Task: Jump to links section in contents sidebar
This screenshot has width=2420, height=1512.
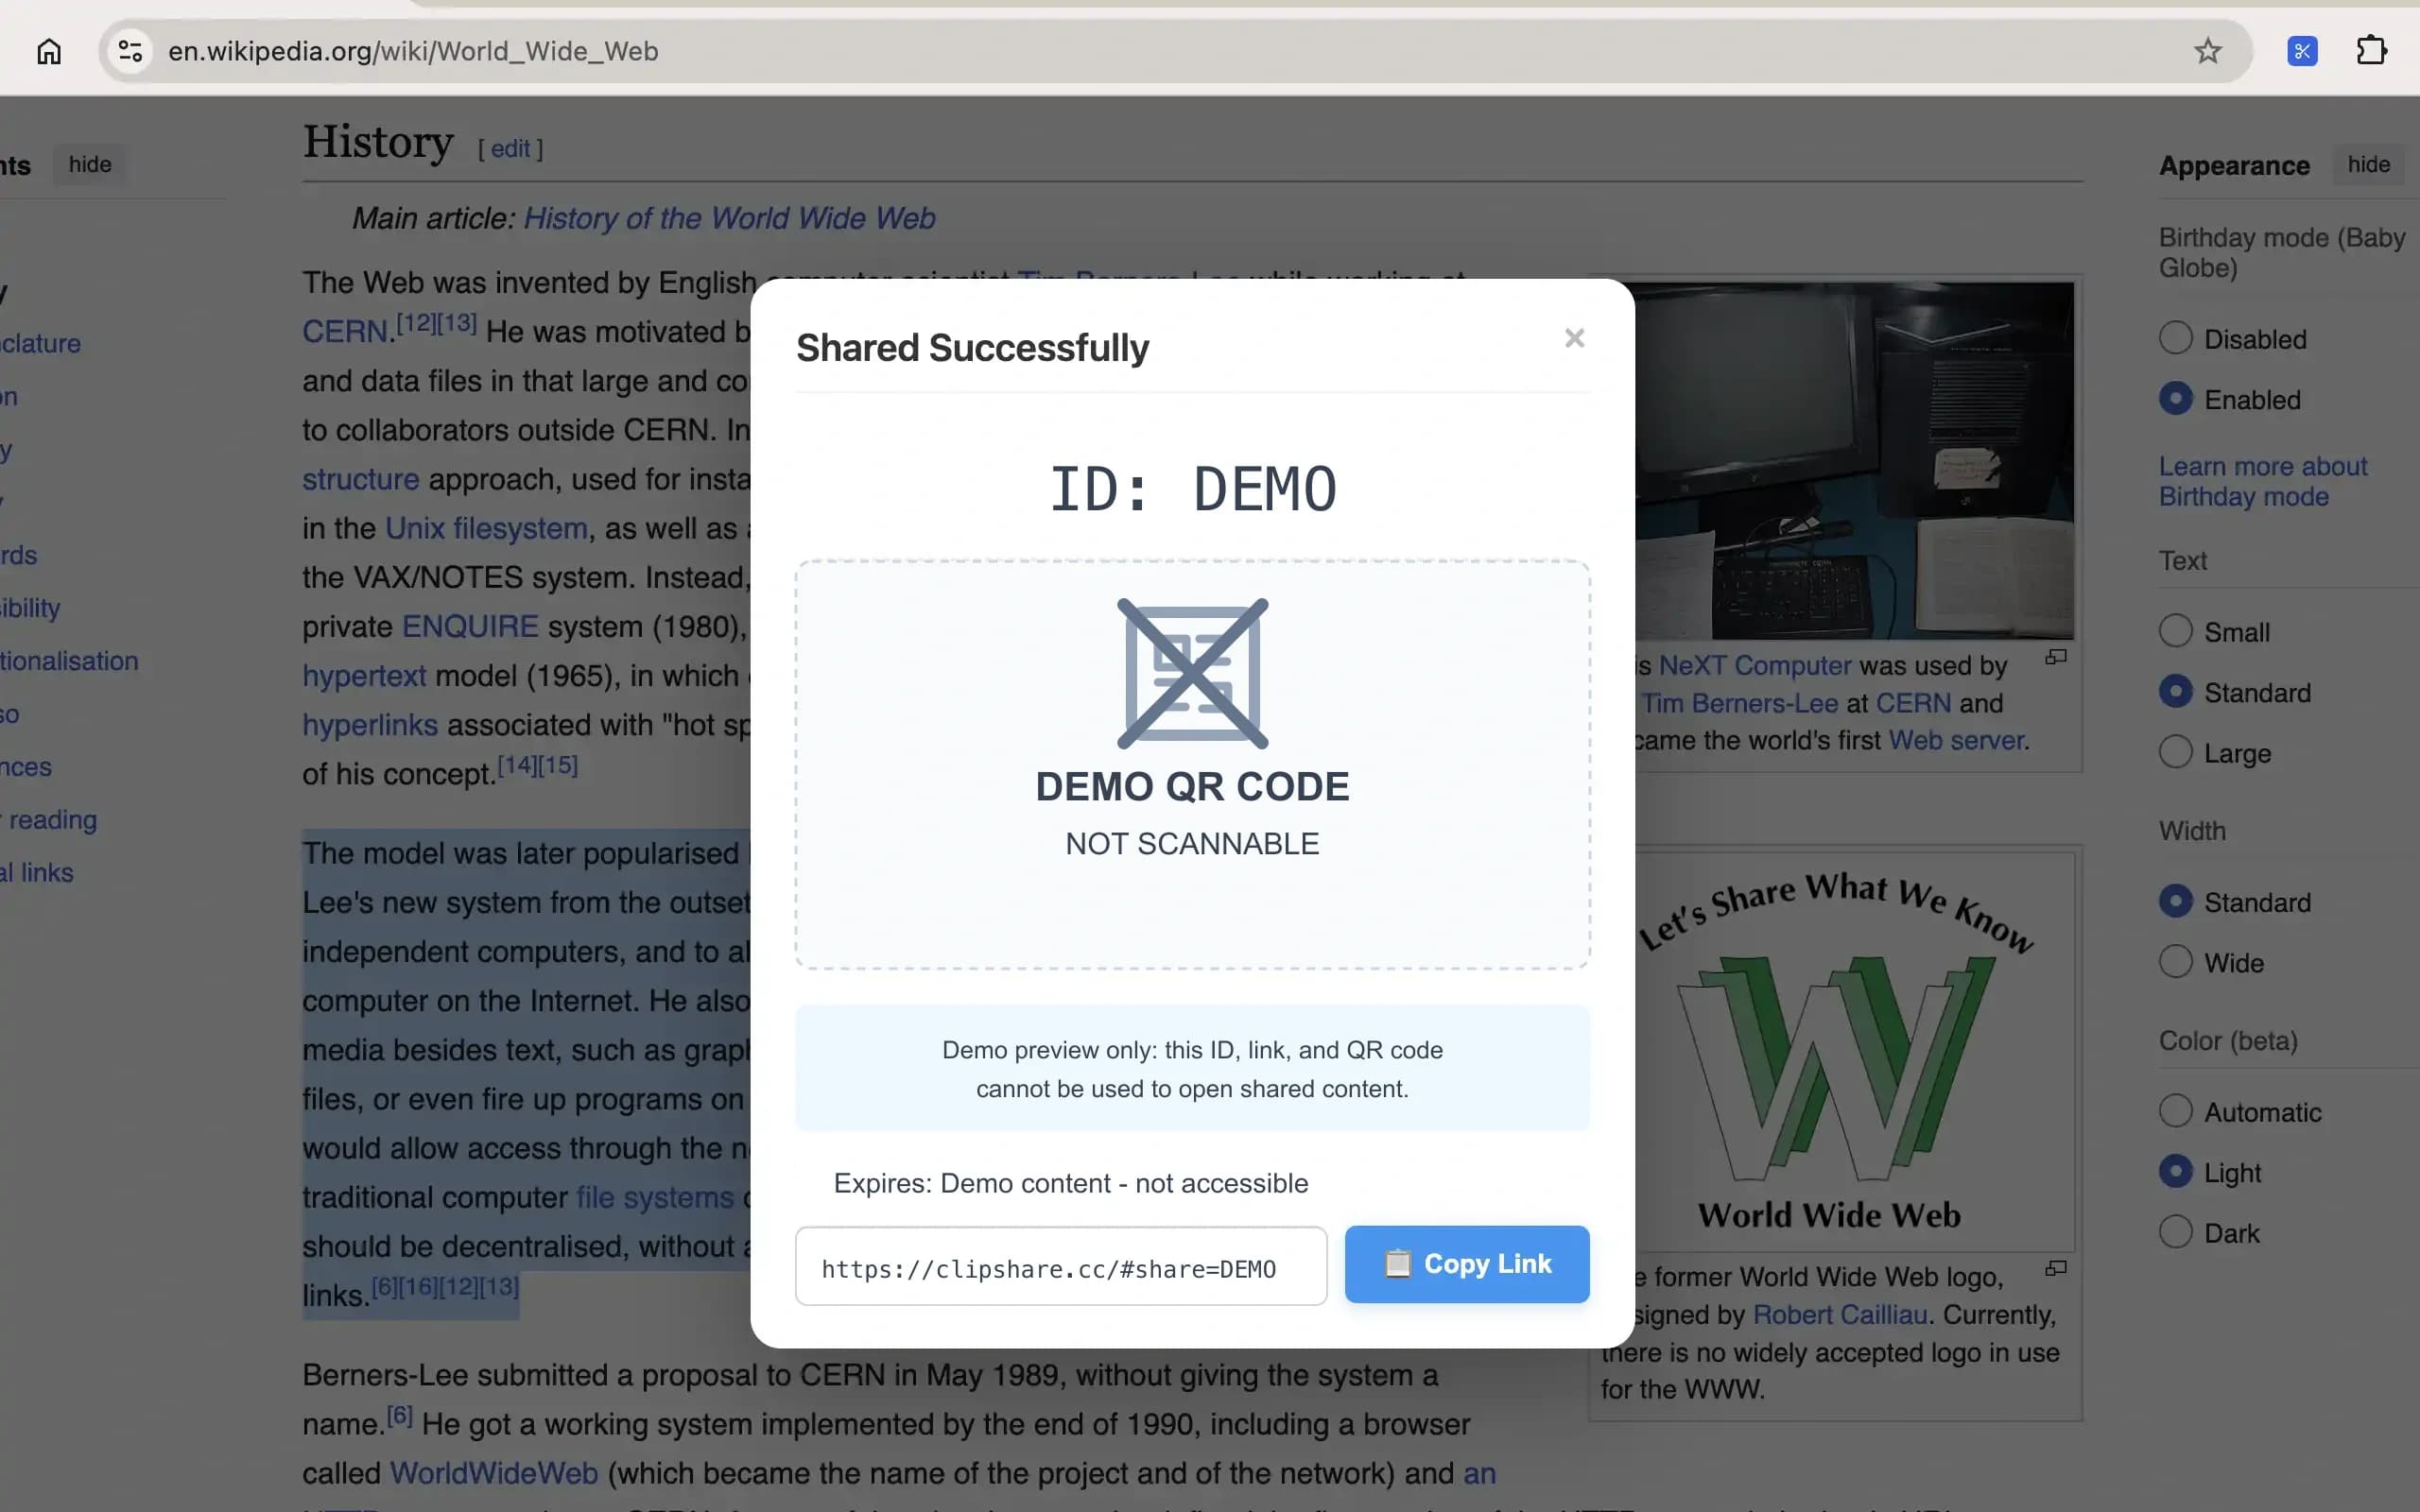Action: (38, 873)
